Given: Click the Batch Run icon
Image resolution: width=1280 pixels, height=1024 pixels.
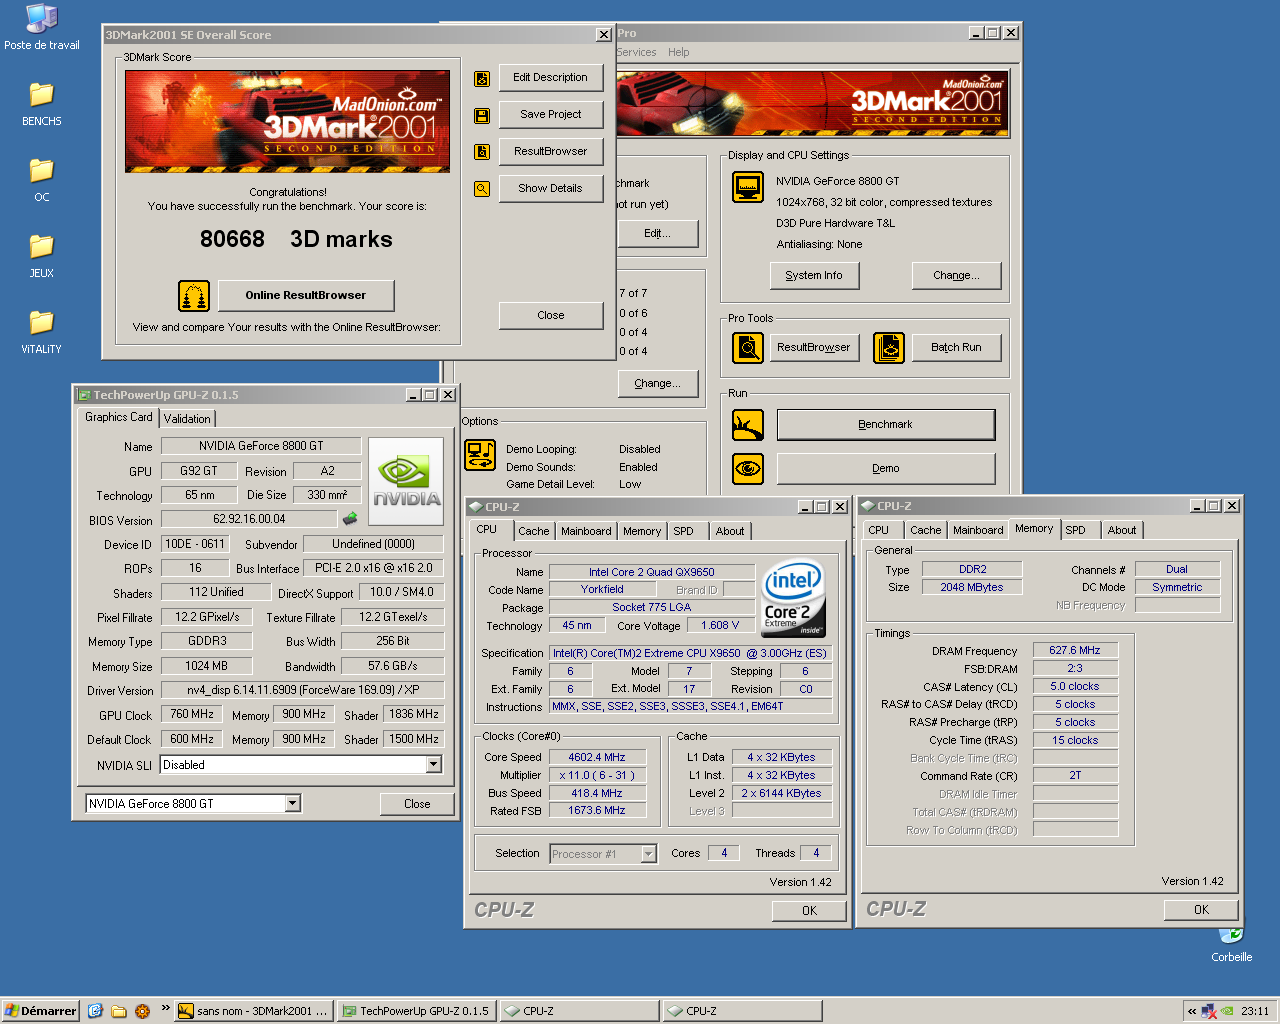Looking at the screenshot, I should pos(888,347).
